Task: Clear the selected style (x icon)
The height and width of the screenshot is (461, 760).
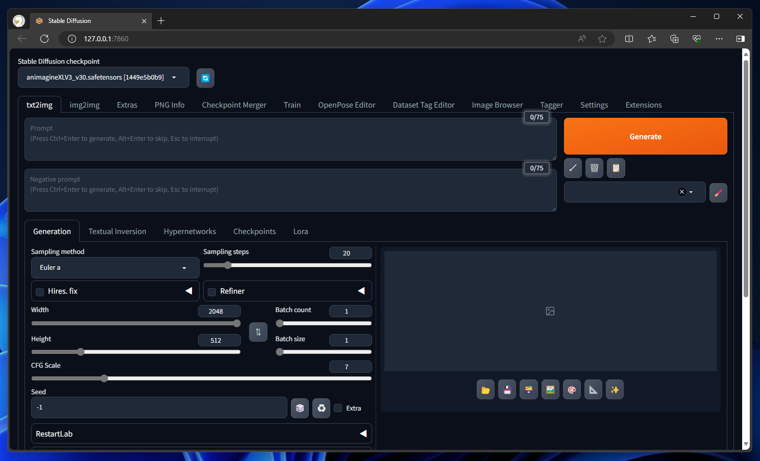Action: [x=681, y=192]
